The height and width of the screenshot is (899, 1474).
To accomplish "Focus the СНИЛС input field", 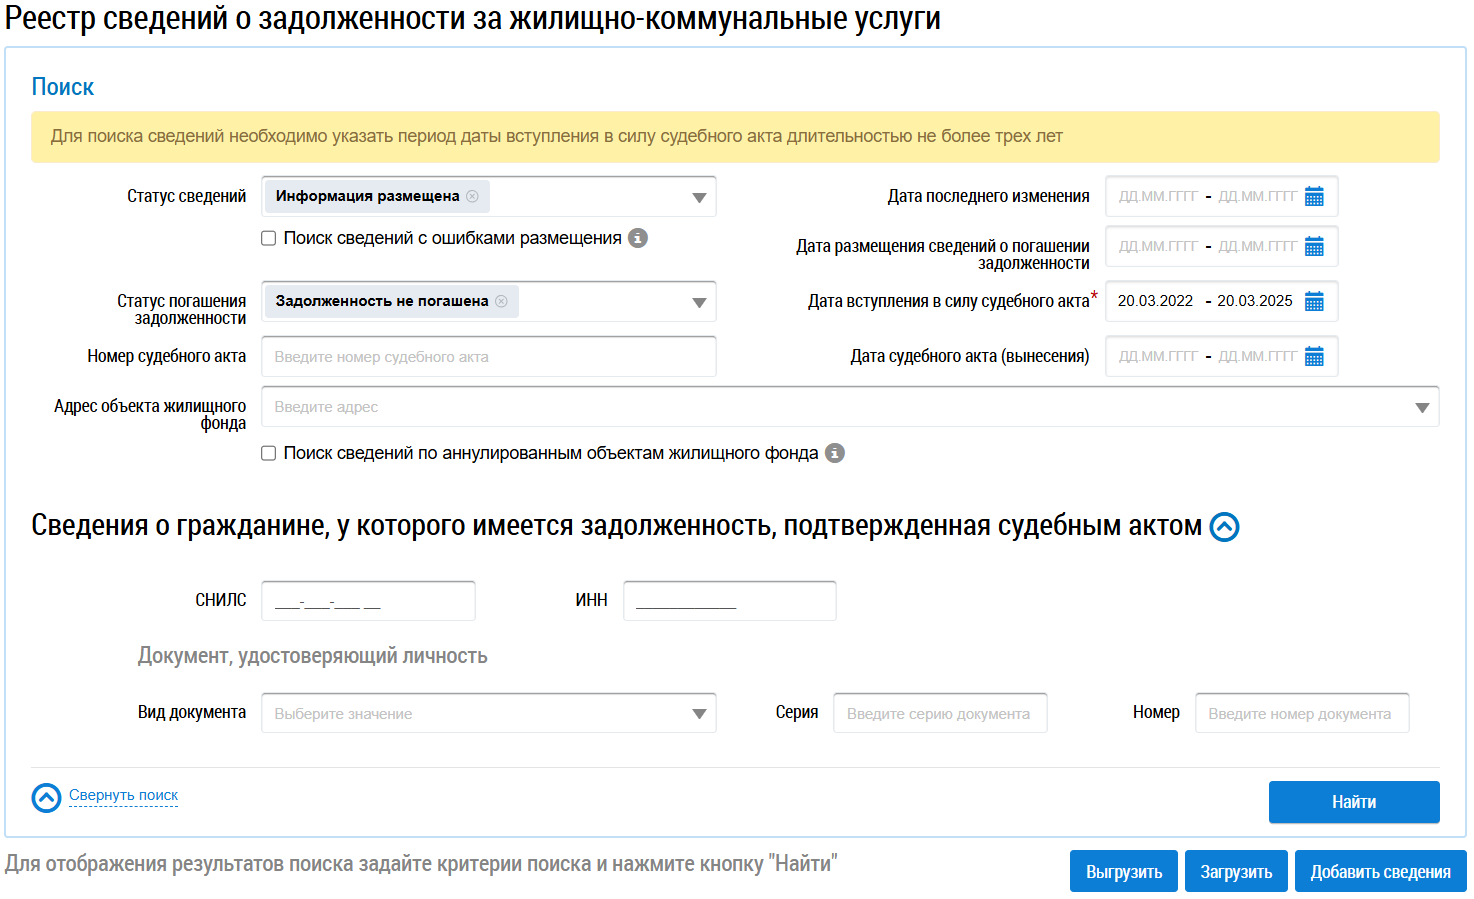I will (368, 601).
